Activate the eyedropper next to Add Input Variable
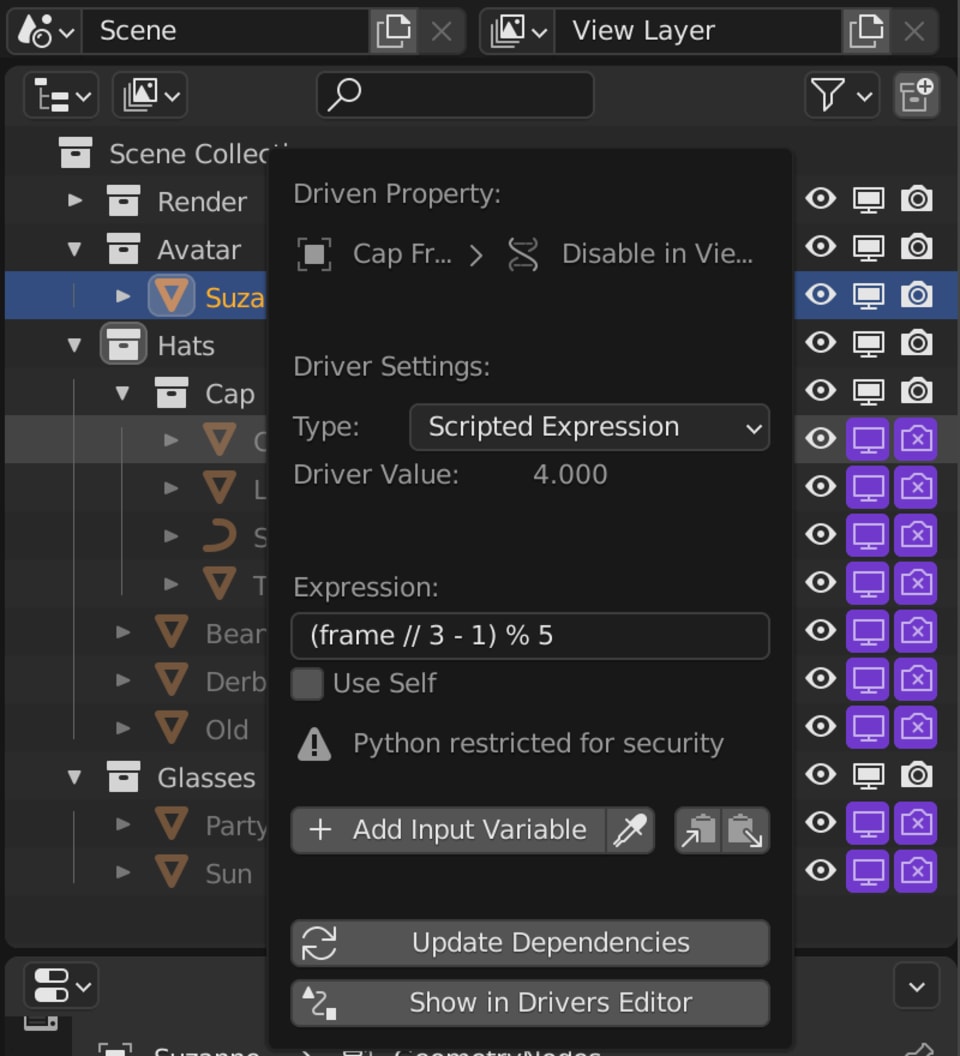960x1056 pixels. click(x=630, y=829)
